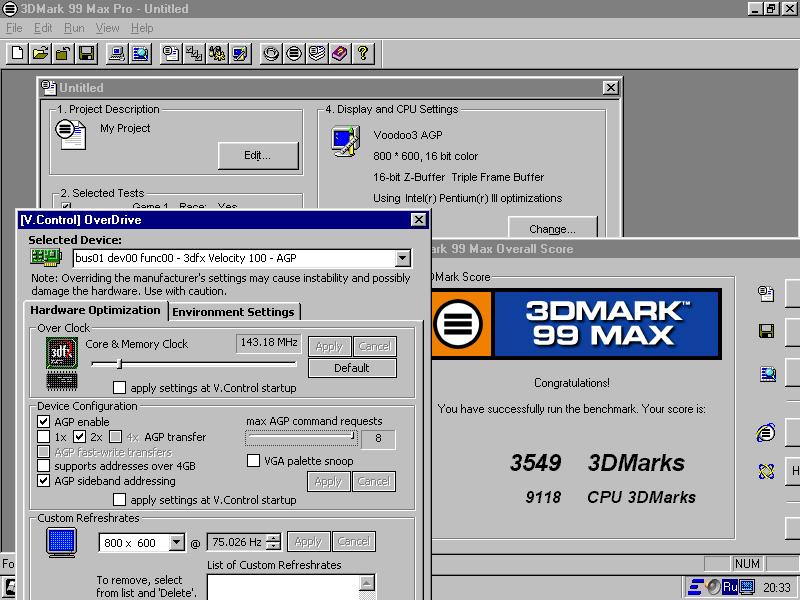Check startup apply box under Over Clock
The height and width of the screenshot is (600, 800).
click(119, 388)
